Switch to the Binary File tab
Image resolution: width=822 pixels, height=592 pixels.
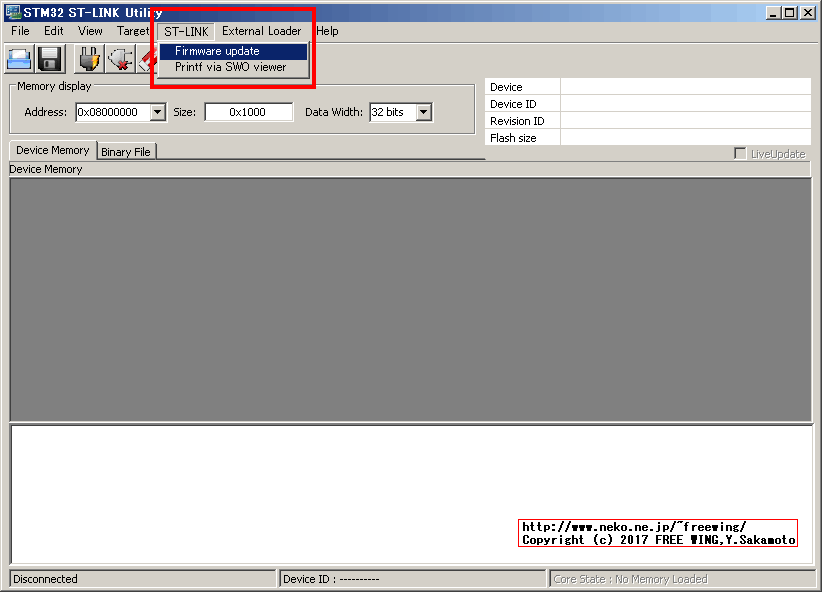pyautogui.click(x=126, y=151)
